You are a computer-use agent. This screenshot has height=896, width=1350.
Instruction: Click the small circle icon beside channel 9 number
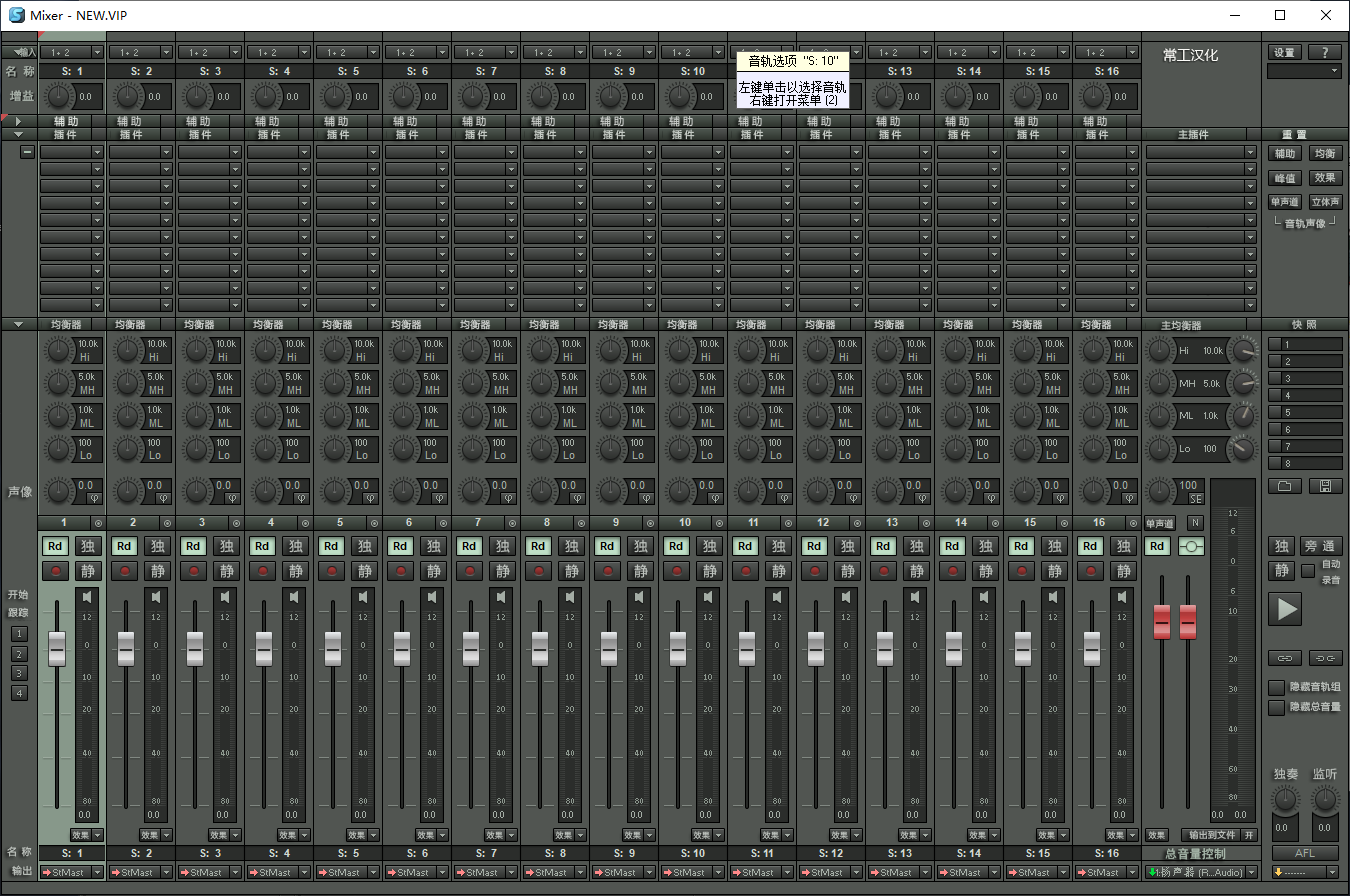coord(650,523)
